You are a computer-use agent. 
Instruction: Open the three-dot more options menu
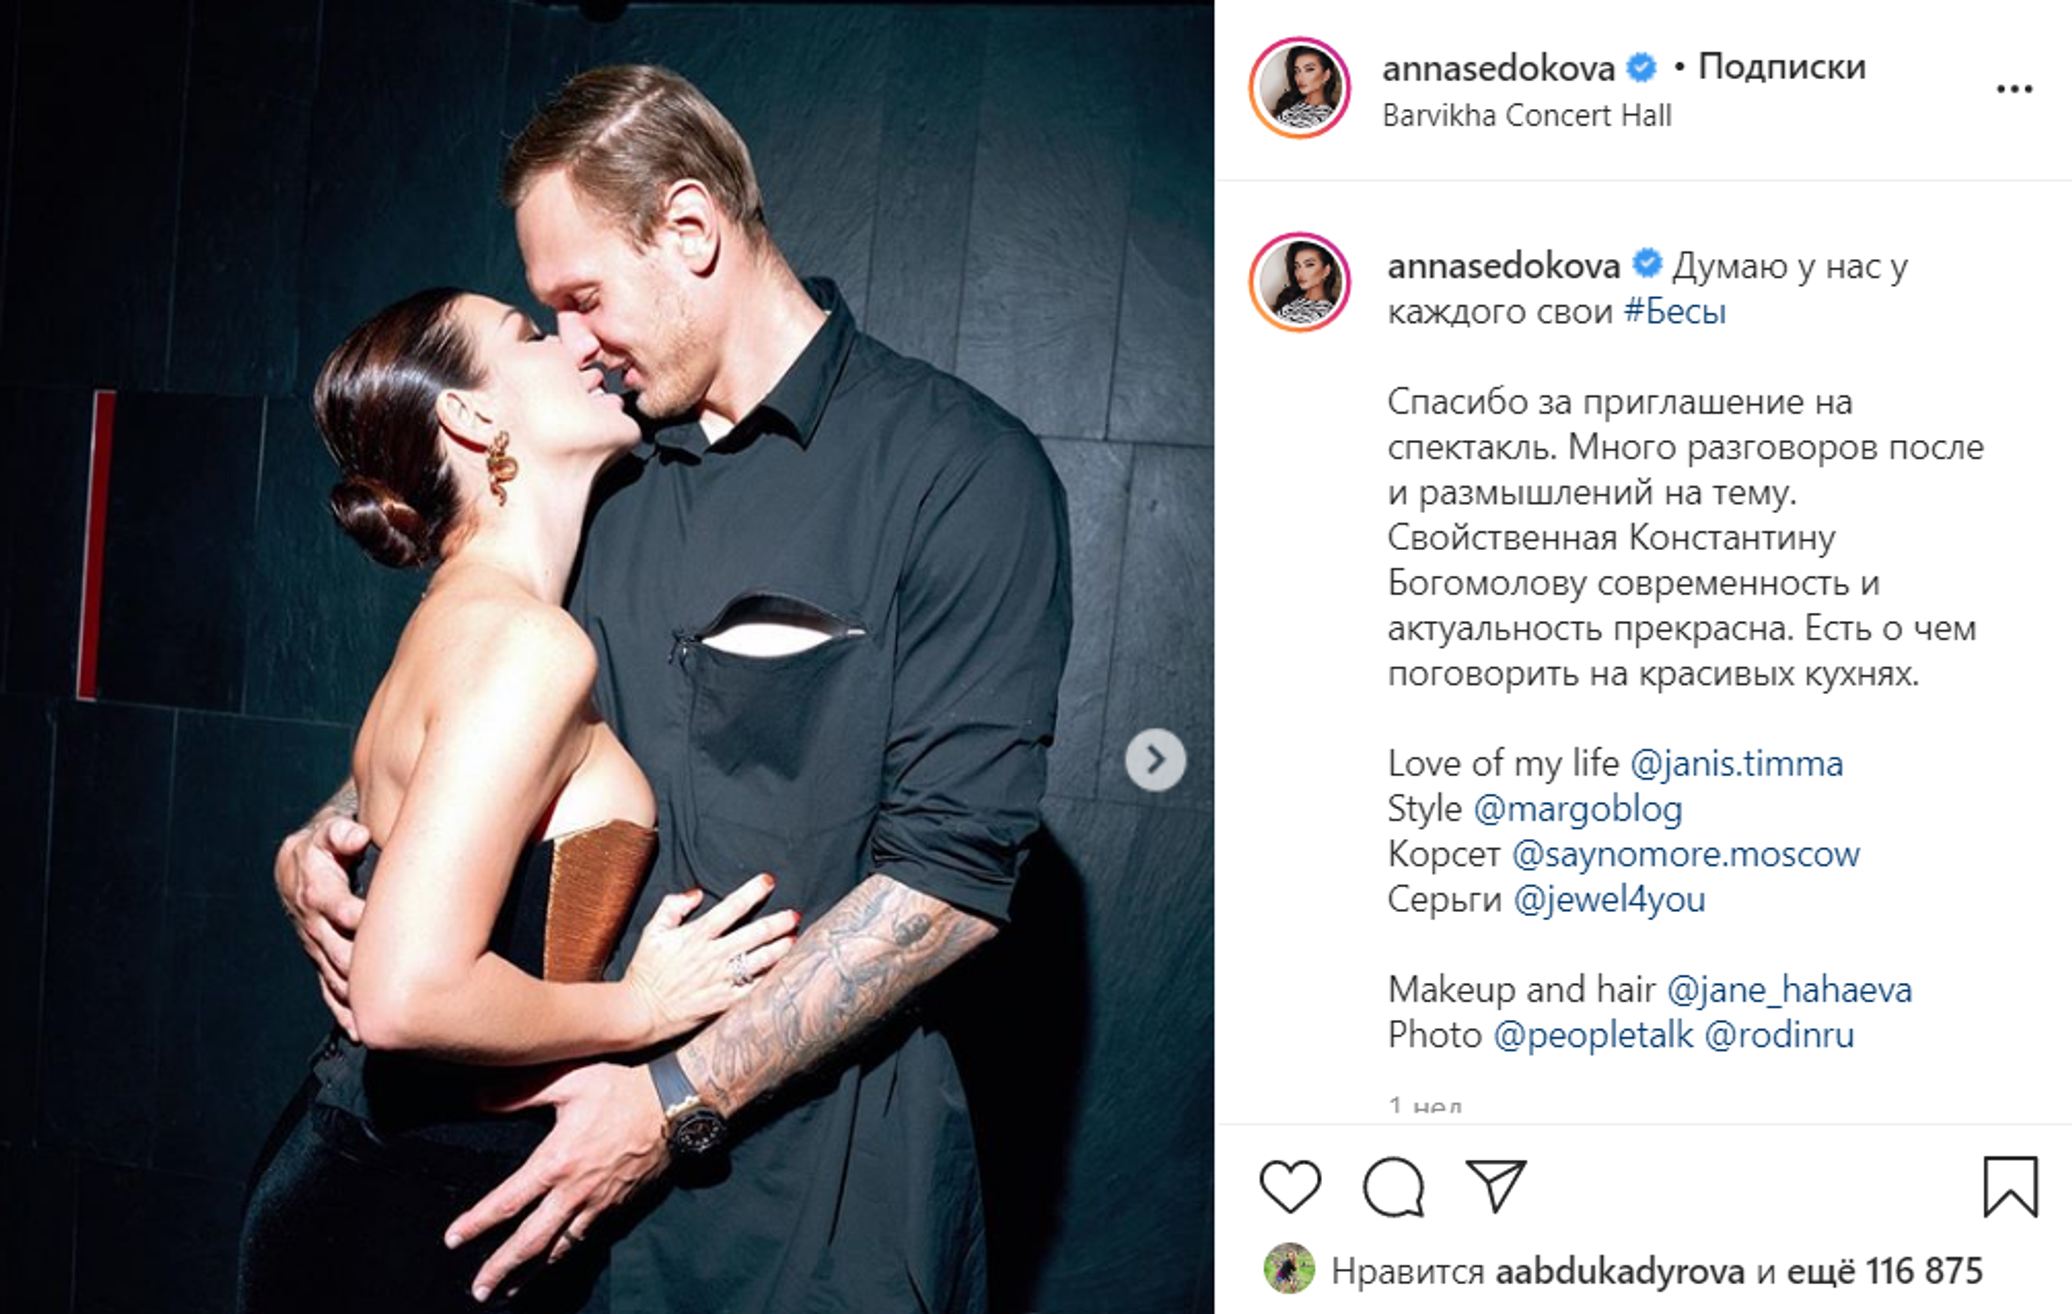coord(2014,89)
